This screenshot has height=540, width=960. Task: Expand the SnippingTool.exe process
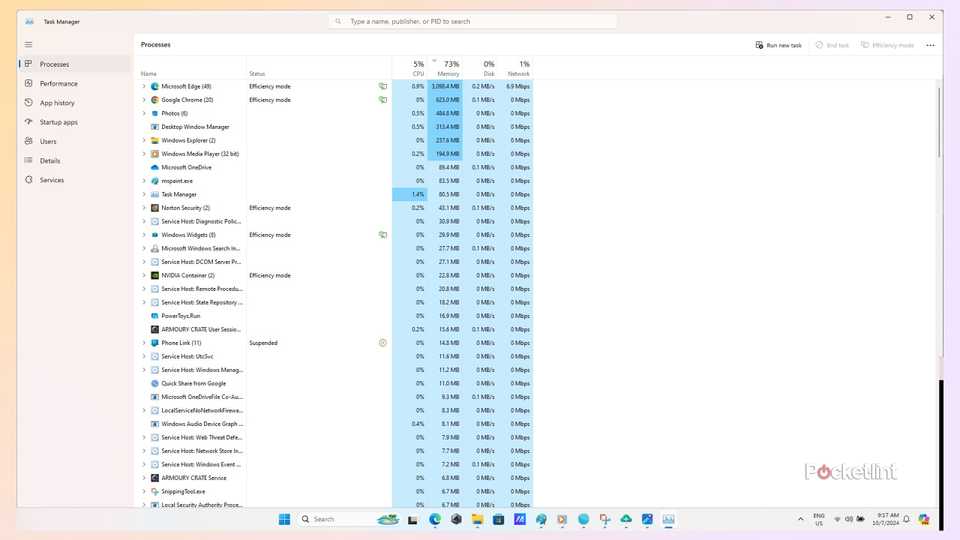144,491
